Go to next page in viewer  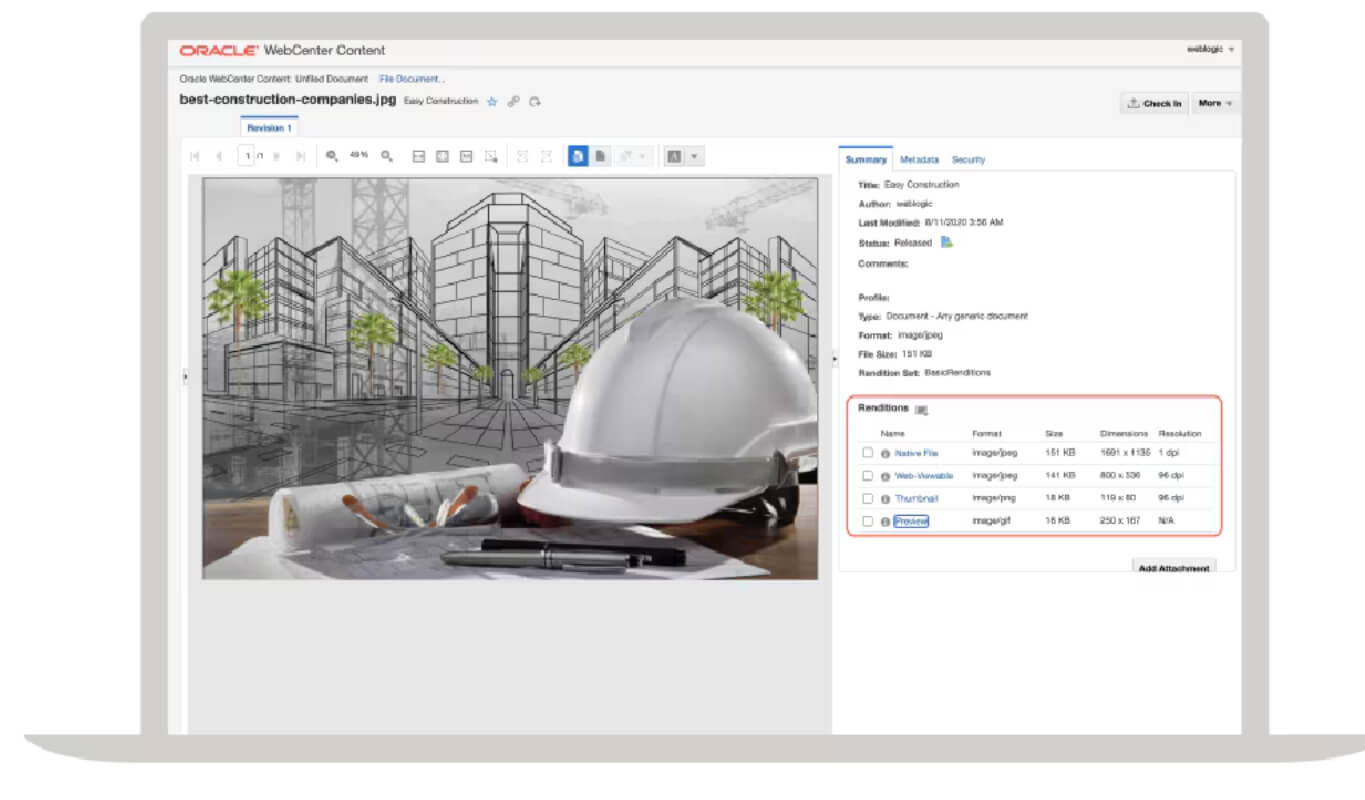277,157
